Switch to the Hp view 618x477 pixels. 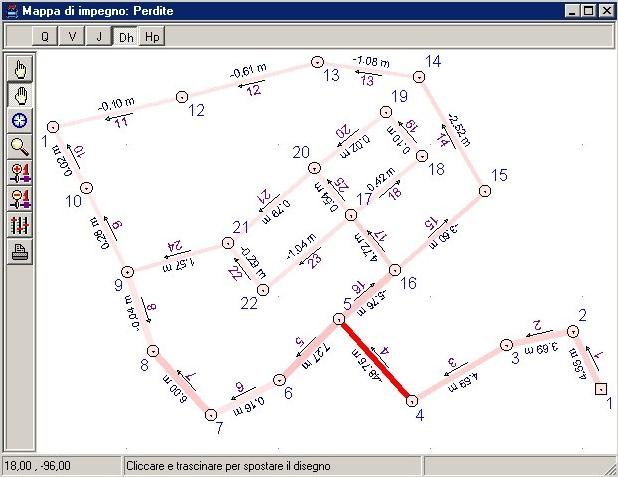[x=151, y=36]
